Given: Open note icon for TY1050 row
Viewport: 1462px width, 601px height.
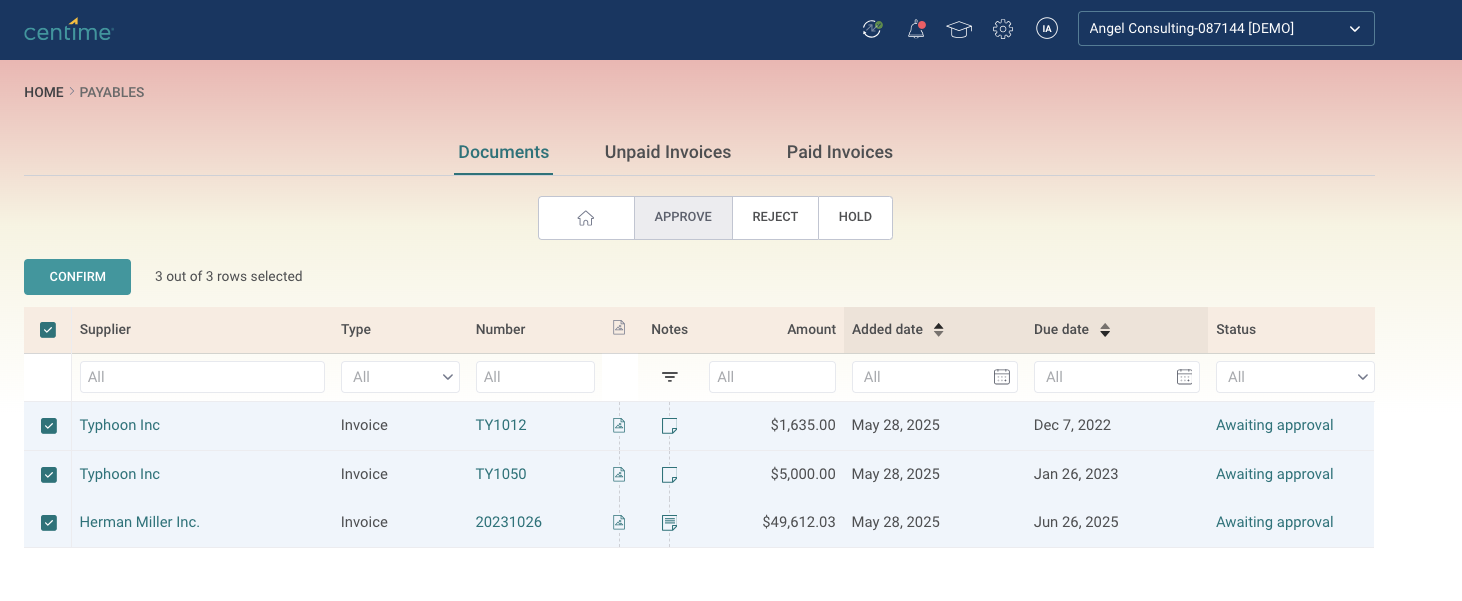Looking at the screenshot, I should [x=670, y=475].
